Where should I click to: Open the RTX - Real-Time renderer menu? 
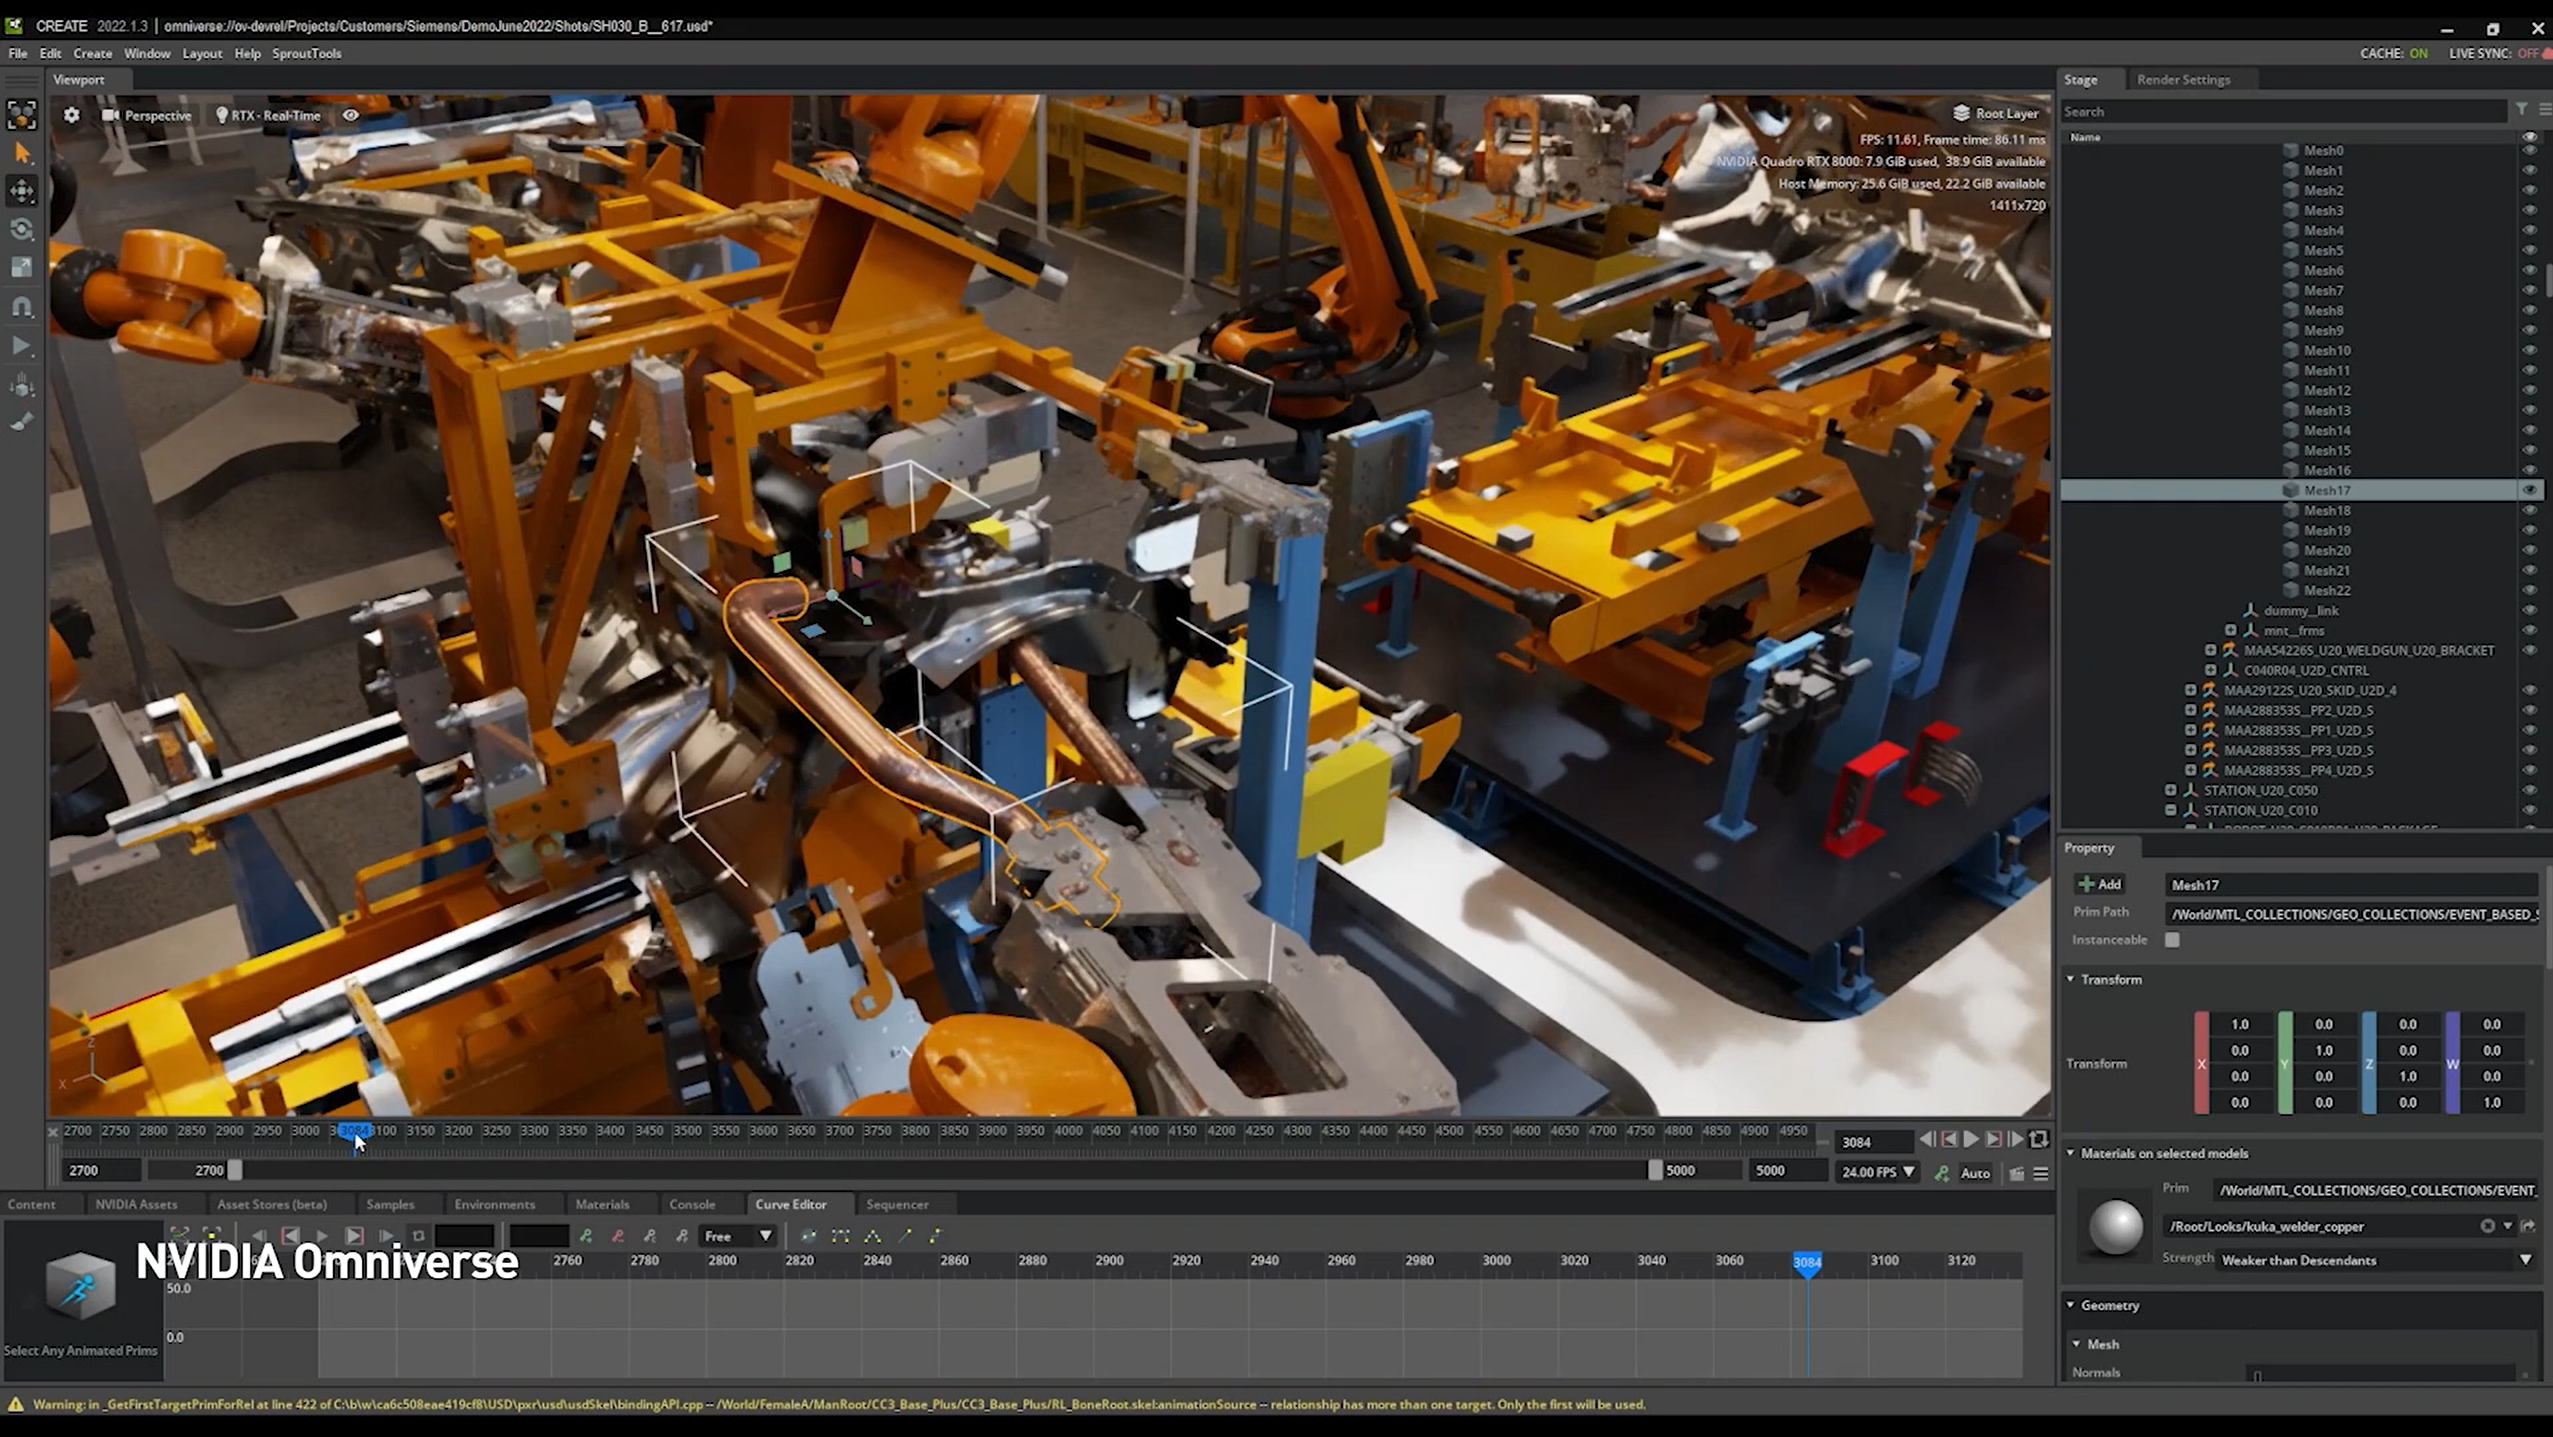[x=268, y=115]
